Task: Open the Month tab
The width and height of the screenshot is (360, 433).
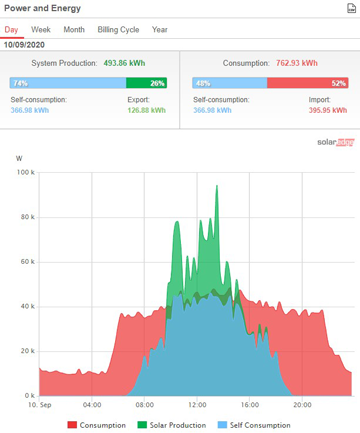Action: coord(74,30)
